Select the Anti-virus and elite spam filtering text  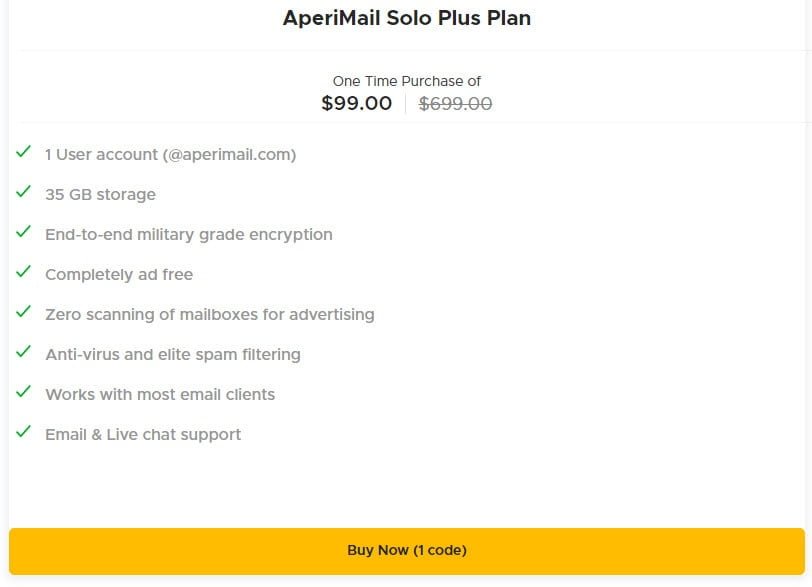pyautogui.click(x=172, y=354)
